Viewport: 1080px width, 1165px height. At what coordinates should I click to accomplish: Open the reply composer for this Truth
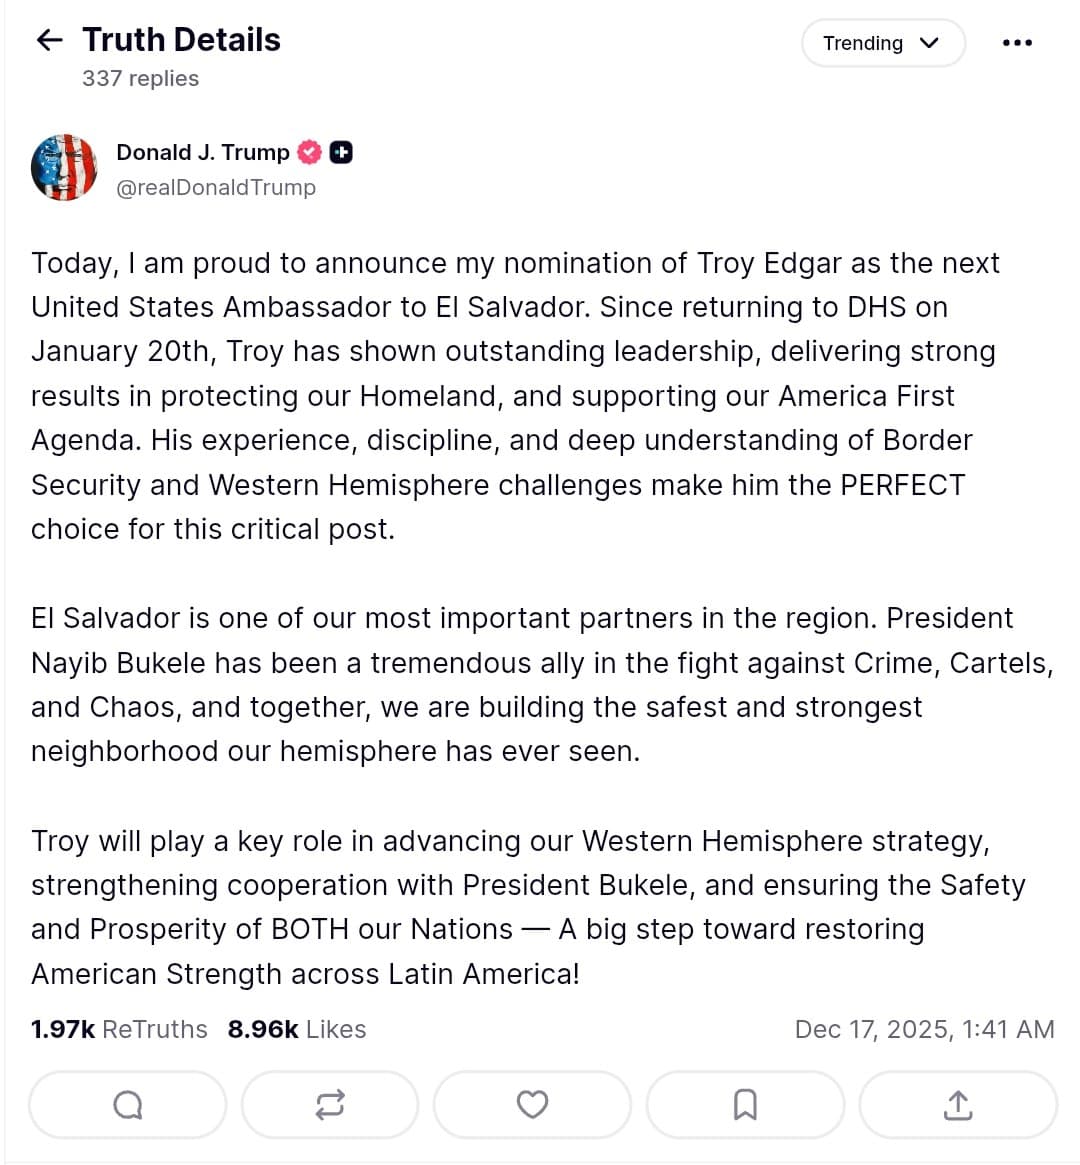(x=127, y=1104)
